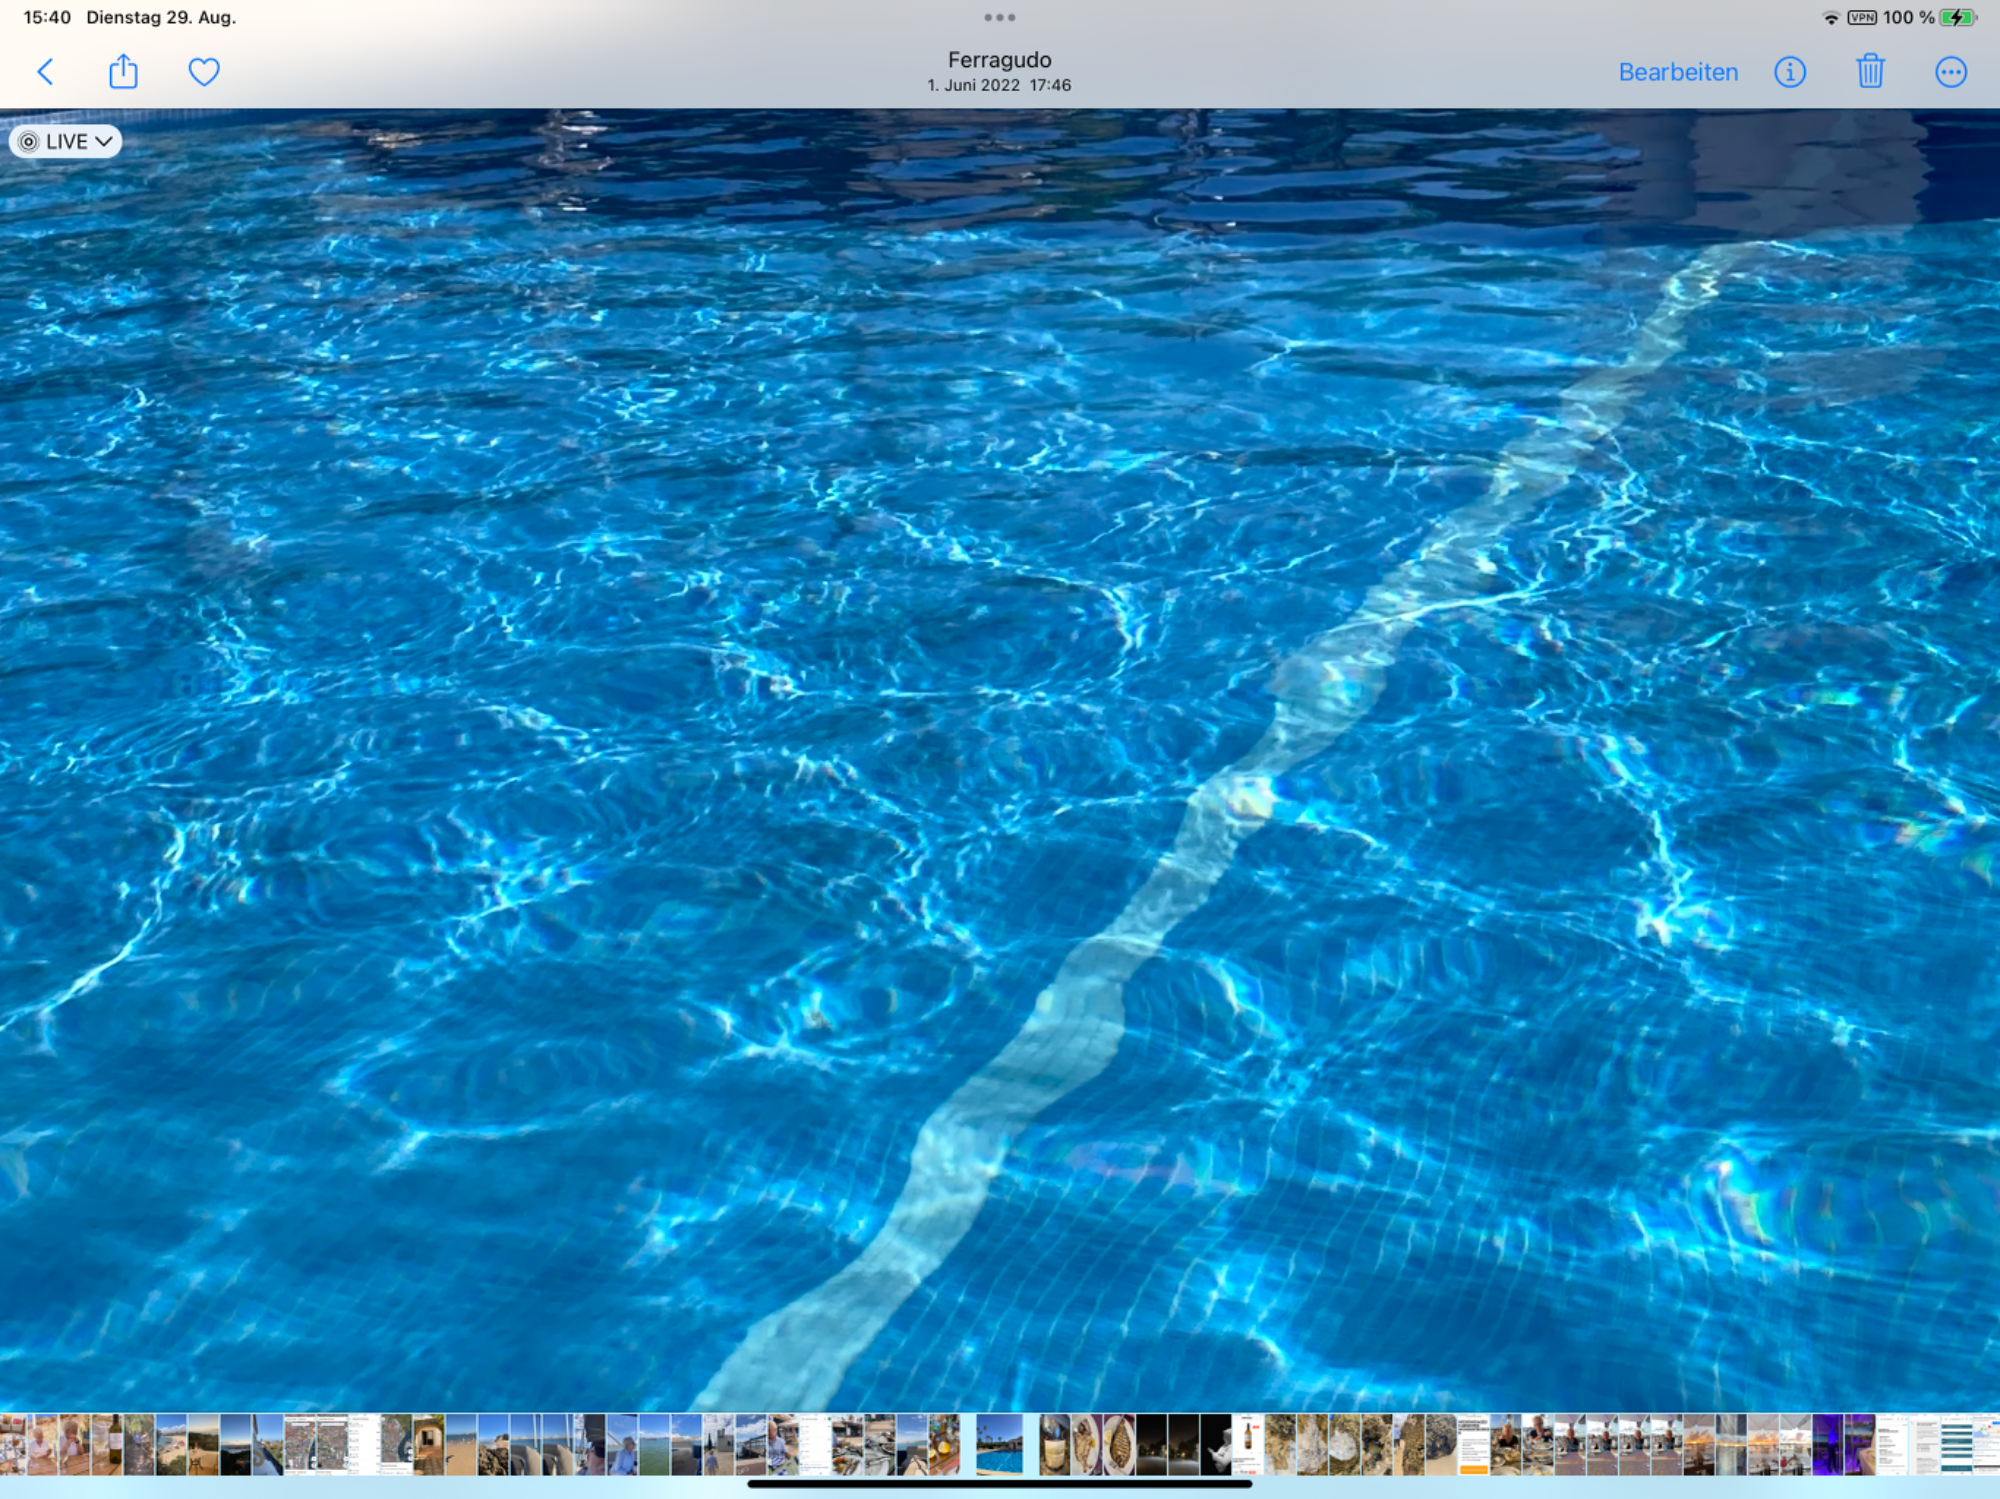The image size is (2000, 1499).
Task: Tap the 15:40 clock in status bar
Action: (x=47, y=18)
